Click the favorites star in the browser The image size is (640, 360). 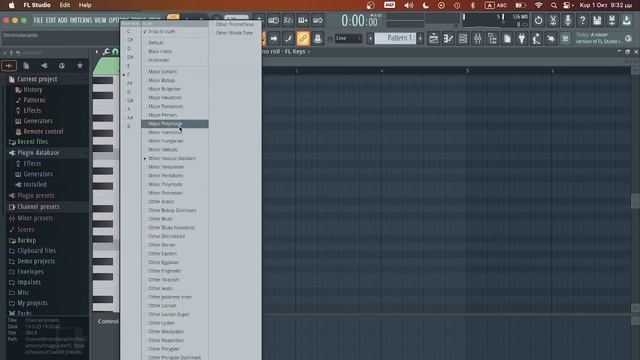80,66
